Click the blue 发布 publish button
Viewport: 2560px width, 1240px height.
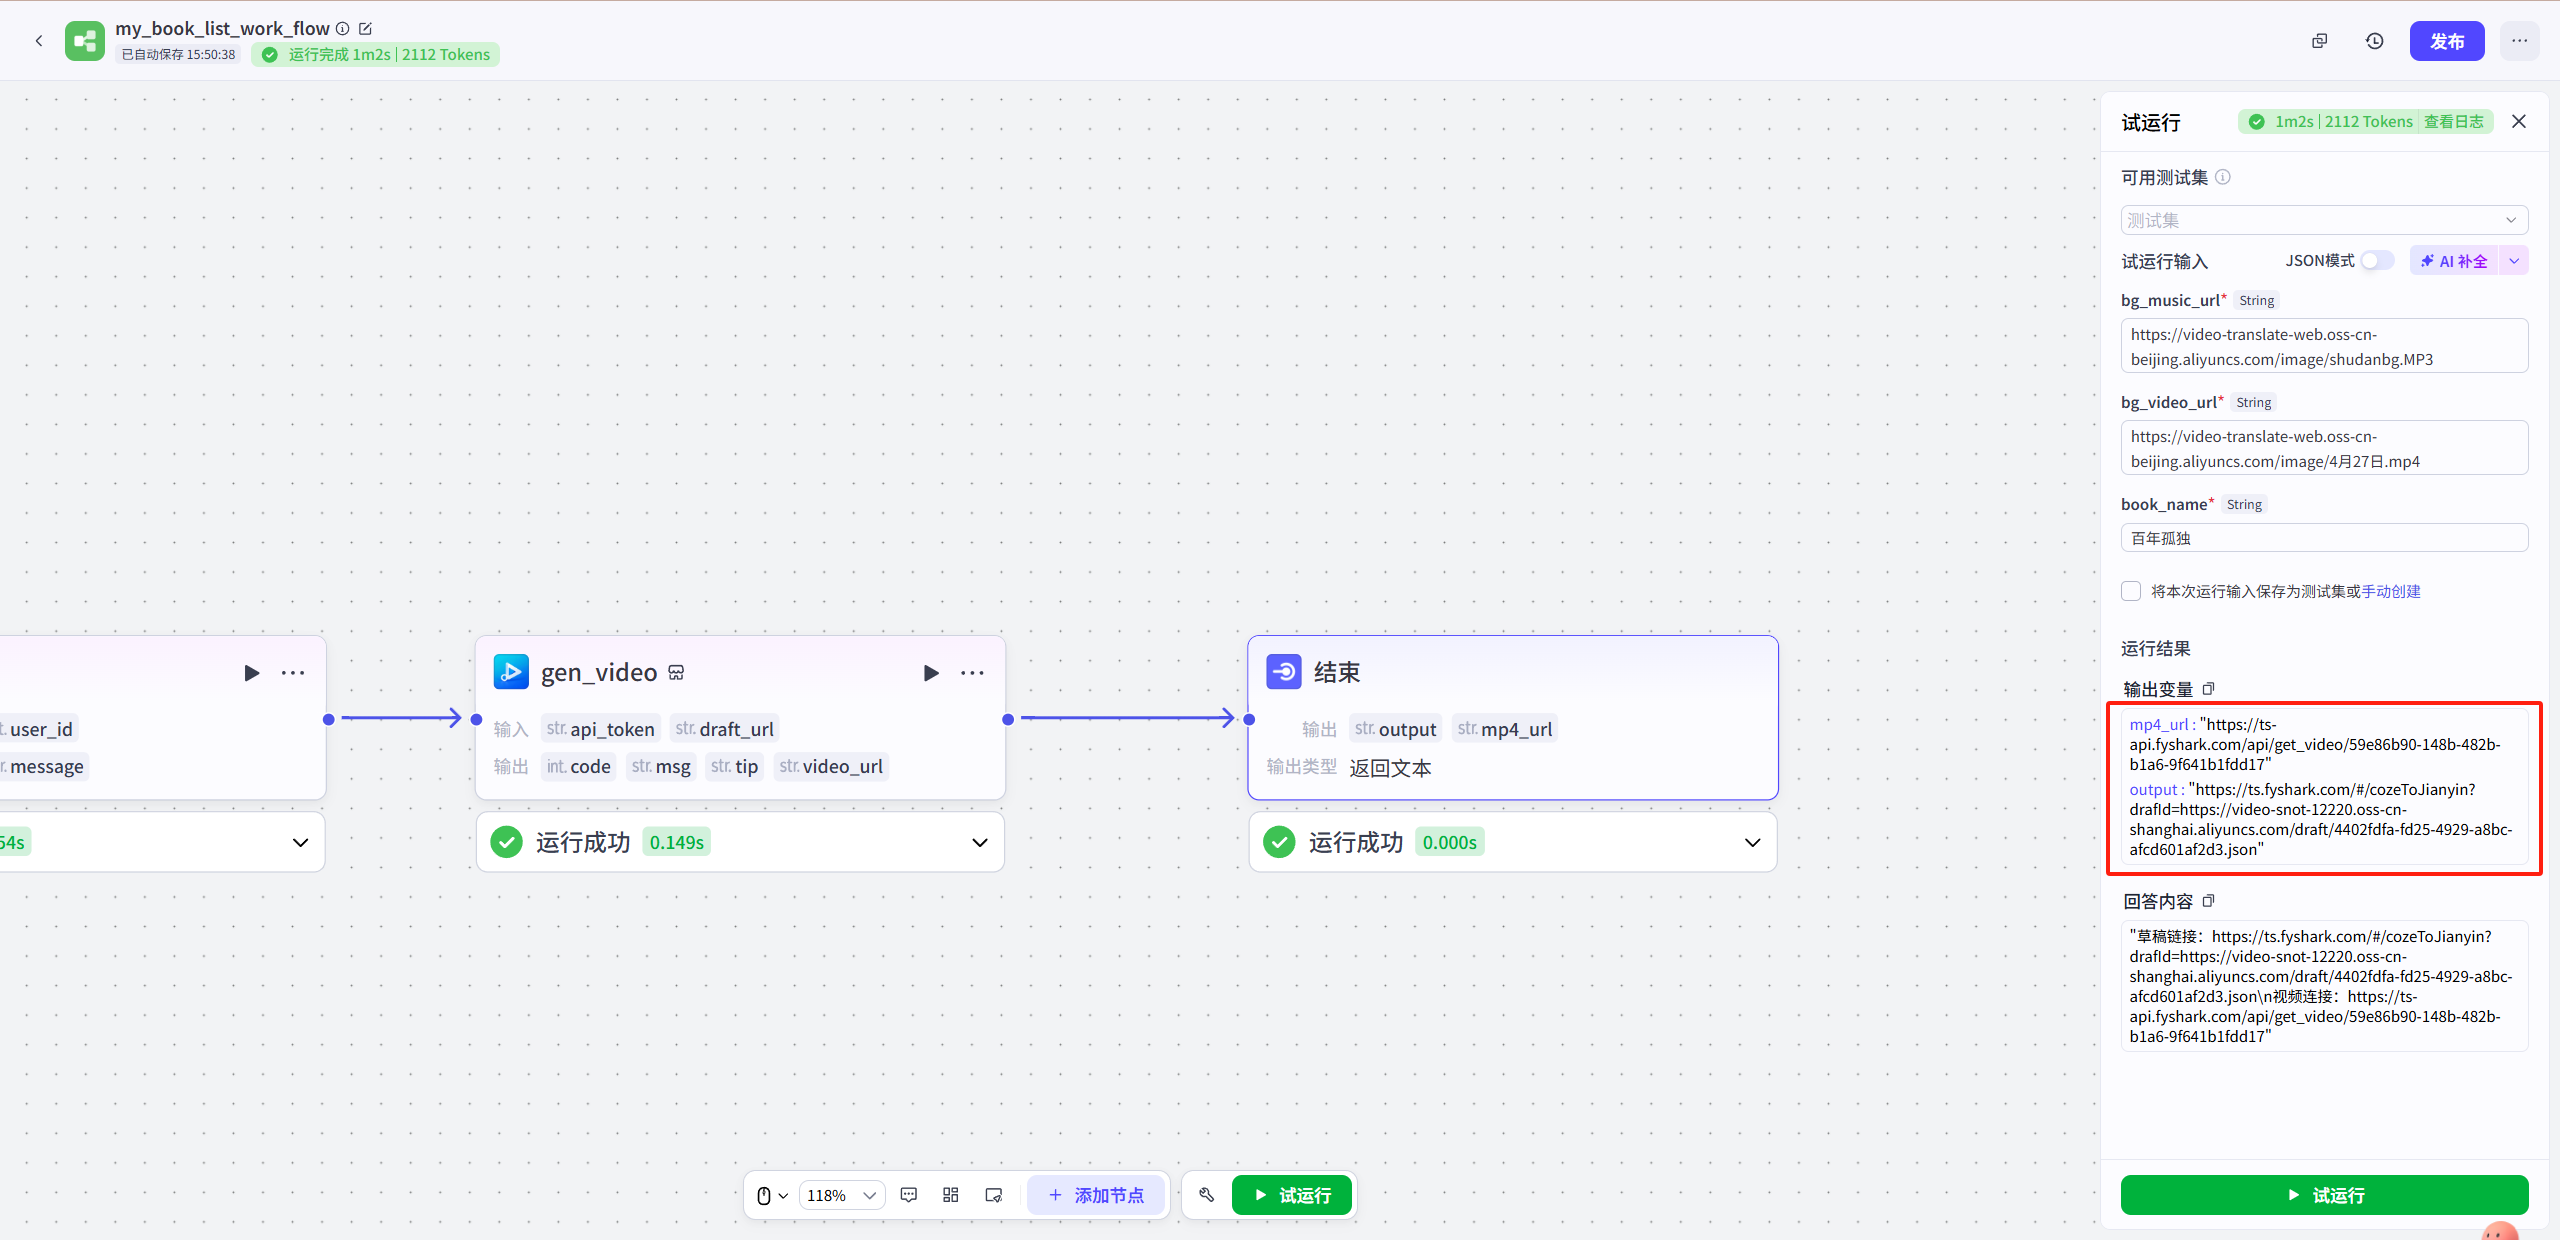coord(2446,41)
